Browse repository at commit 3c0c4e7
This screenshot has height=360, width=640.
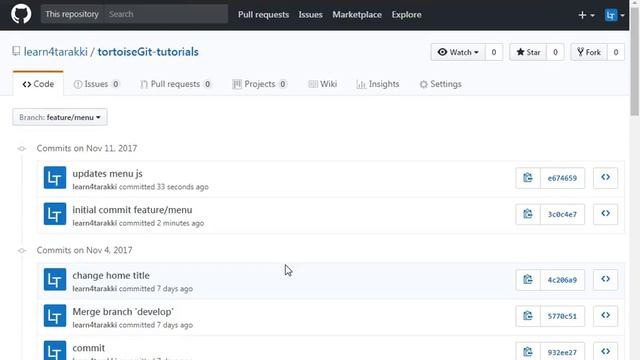coord(605,214)
